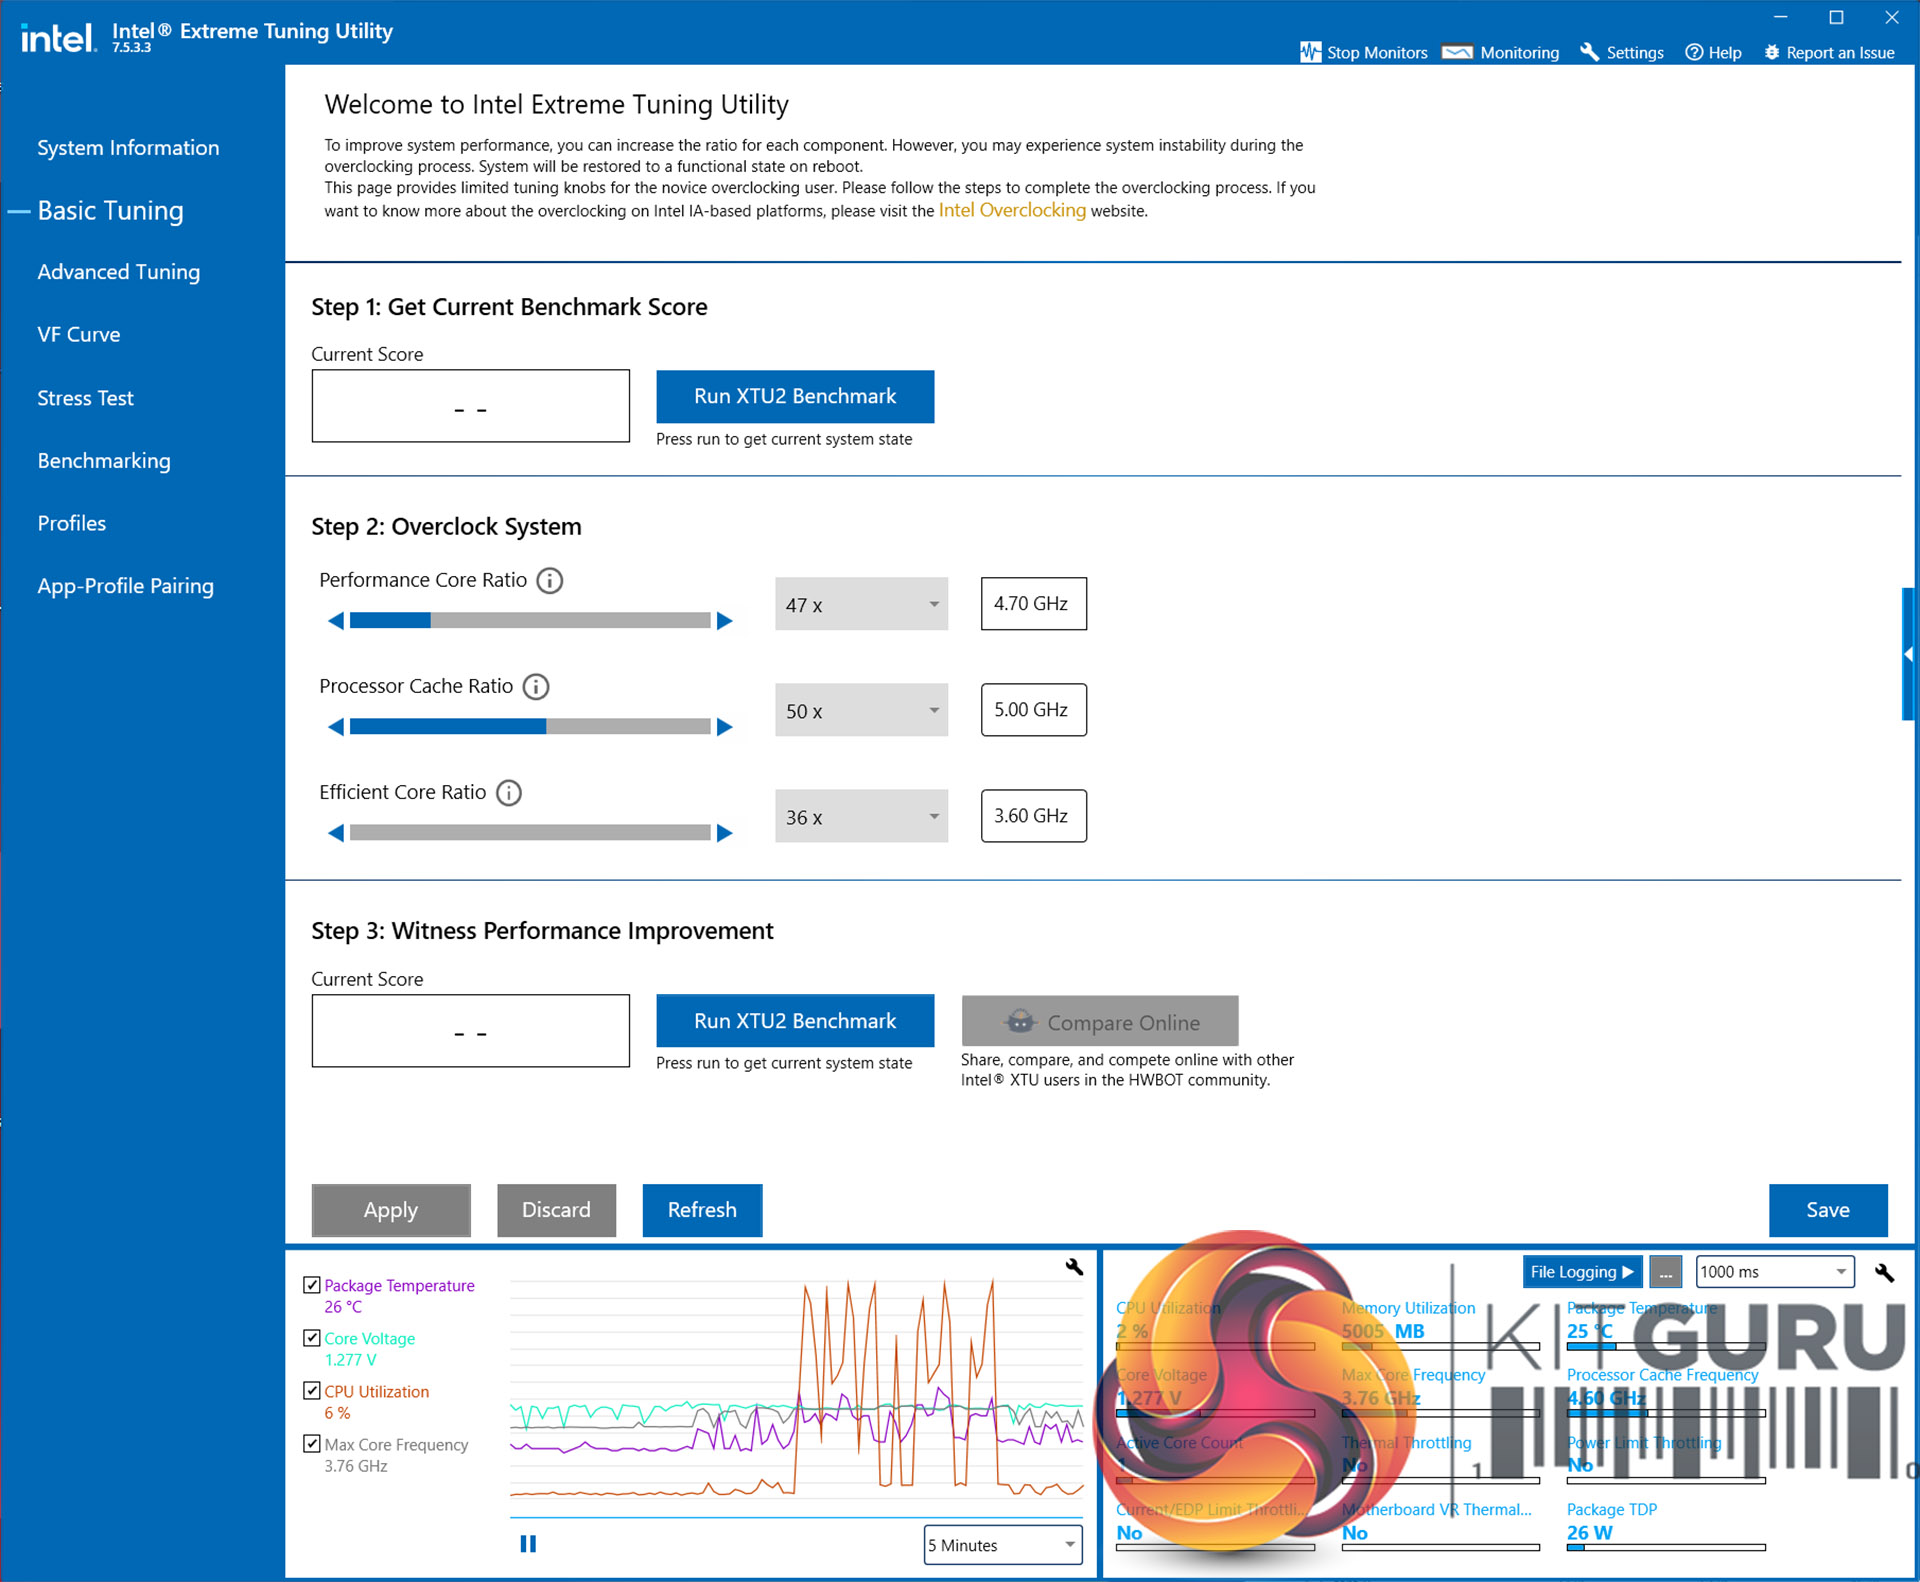Viewport: 1920px width, 1582px height.
Task: Open the Stress Test page
Action: tap(85, 398)
